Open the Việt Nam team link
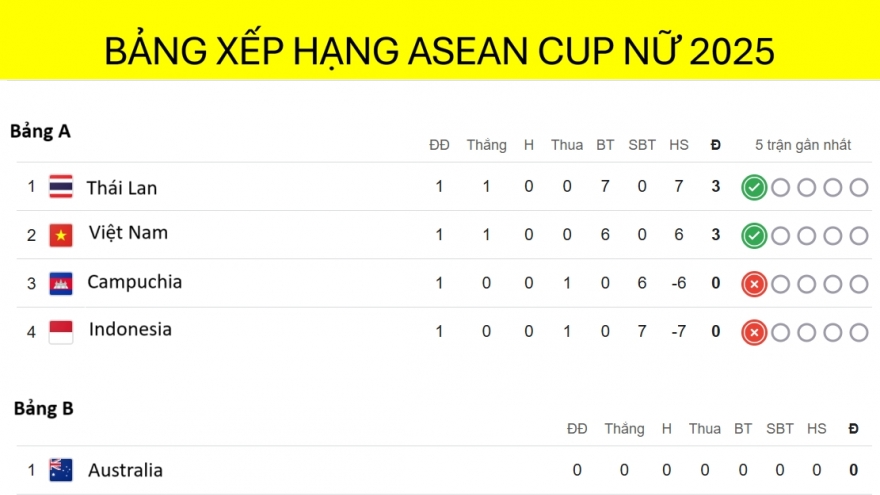The height and width of the screenshot is (495, 880). coord(128,233)
